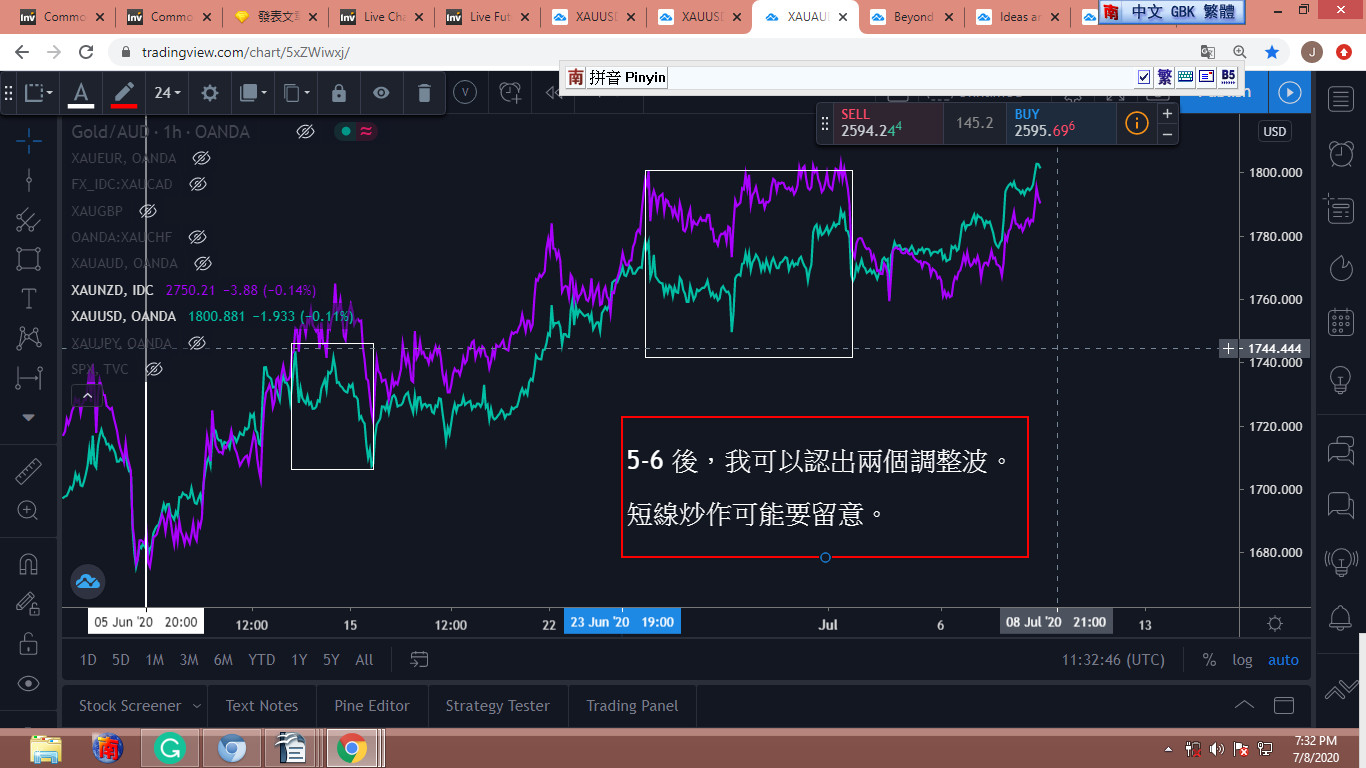1366x768 pixels.
Task: Open the Pine Editor tab
Action: click(x=372, y=706)
